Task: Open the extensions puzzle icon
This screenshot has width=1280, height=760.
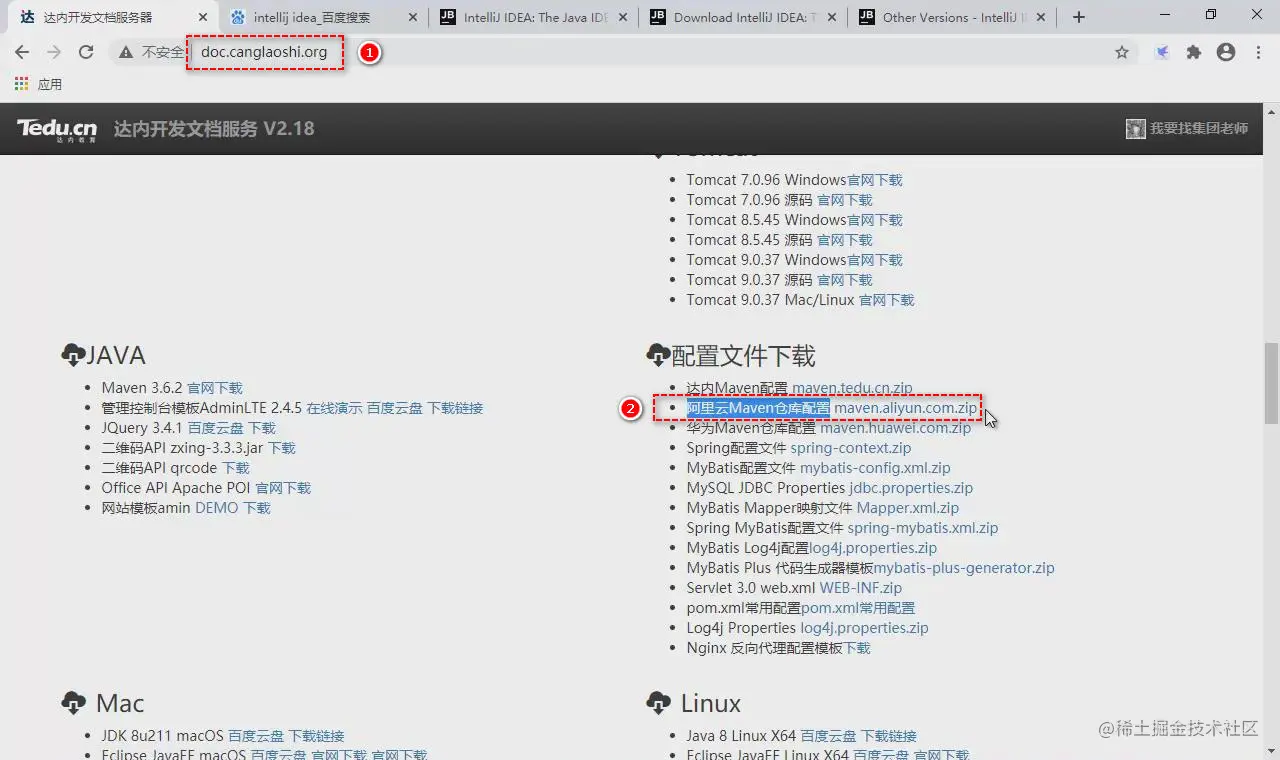Action: pos(1194,52)
